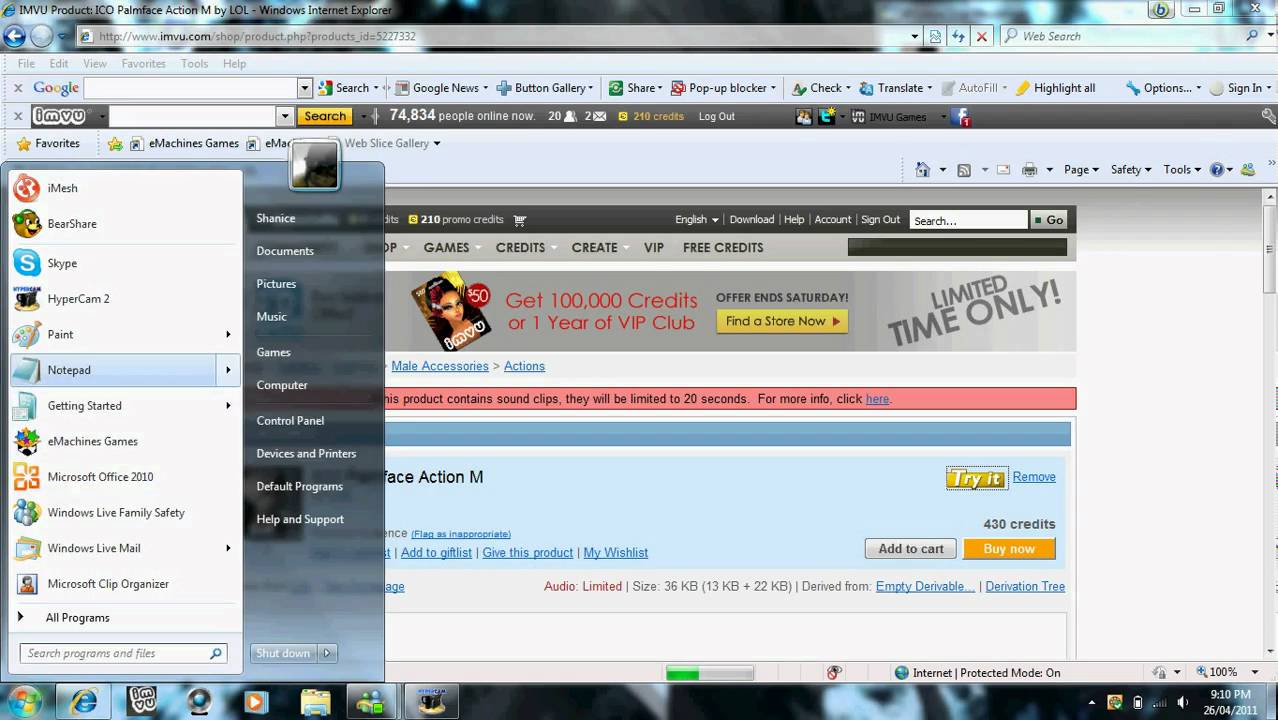Viewport: 1278px width, 720px height.
Task: Click the Remove link
Action: click(1034, 477)
